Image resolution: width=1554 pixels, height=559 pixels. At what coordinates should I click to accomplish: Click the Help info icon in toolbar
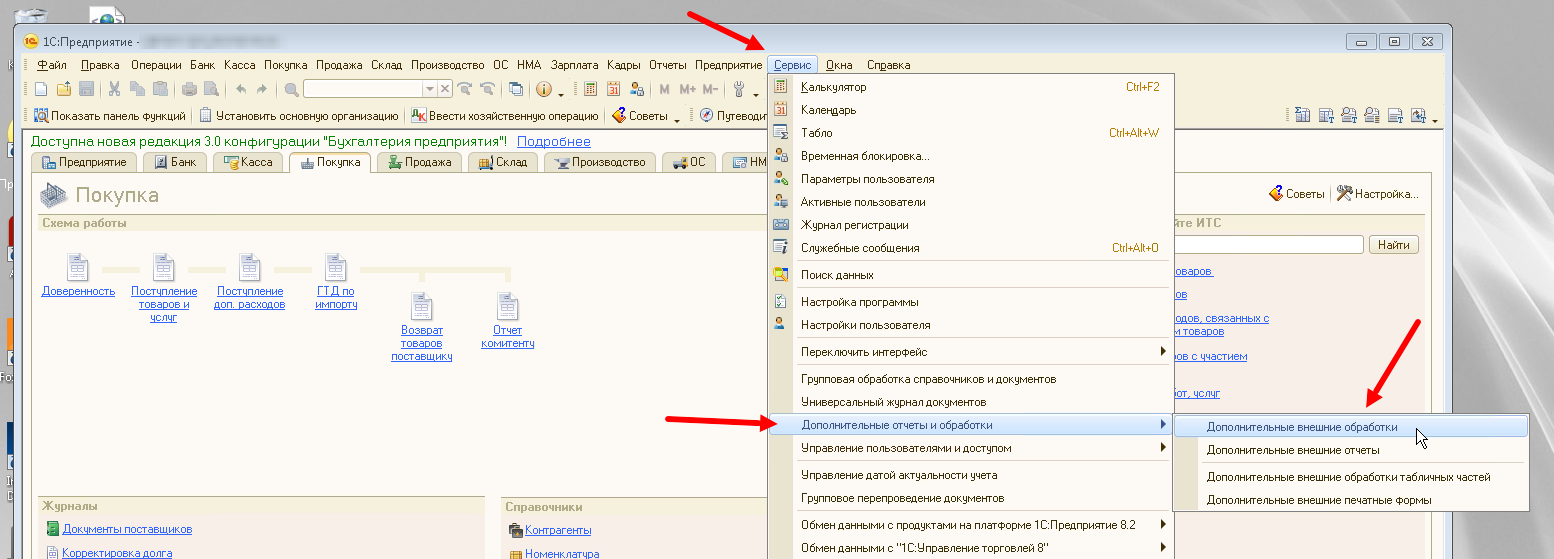click(544, 89)
